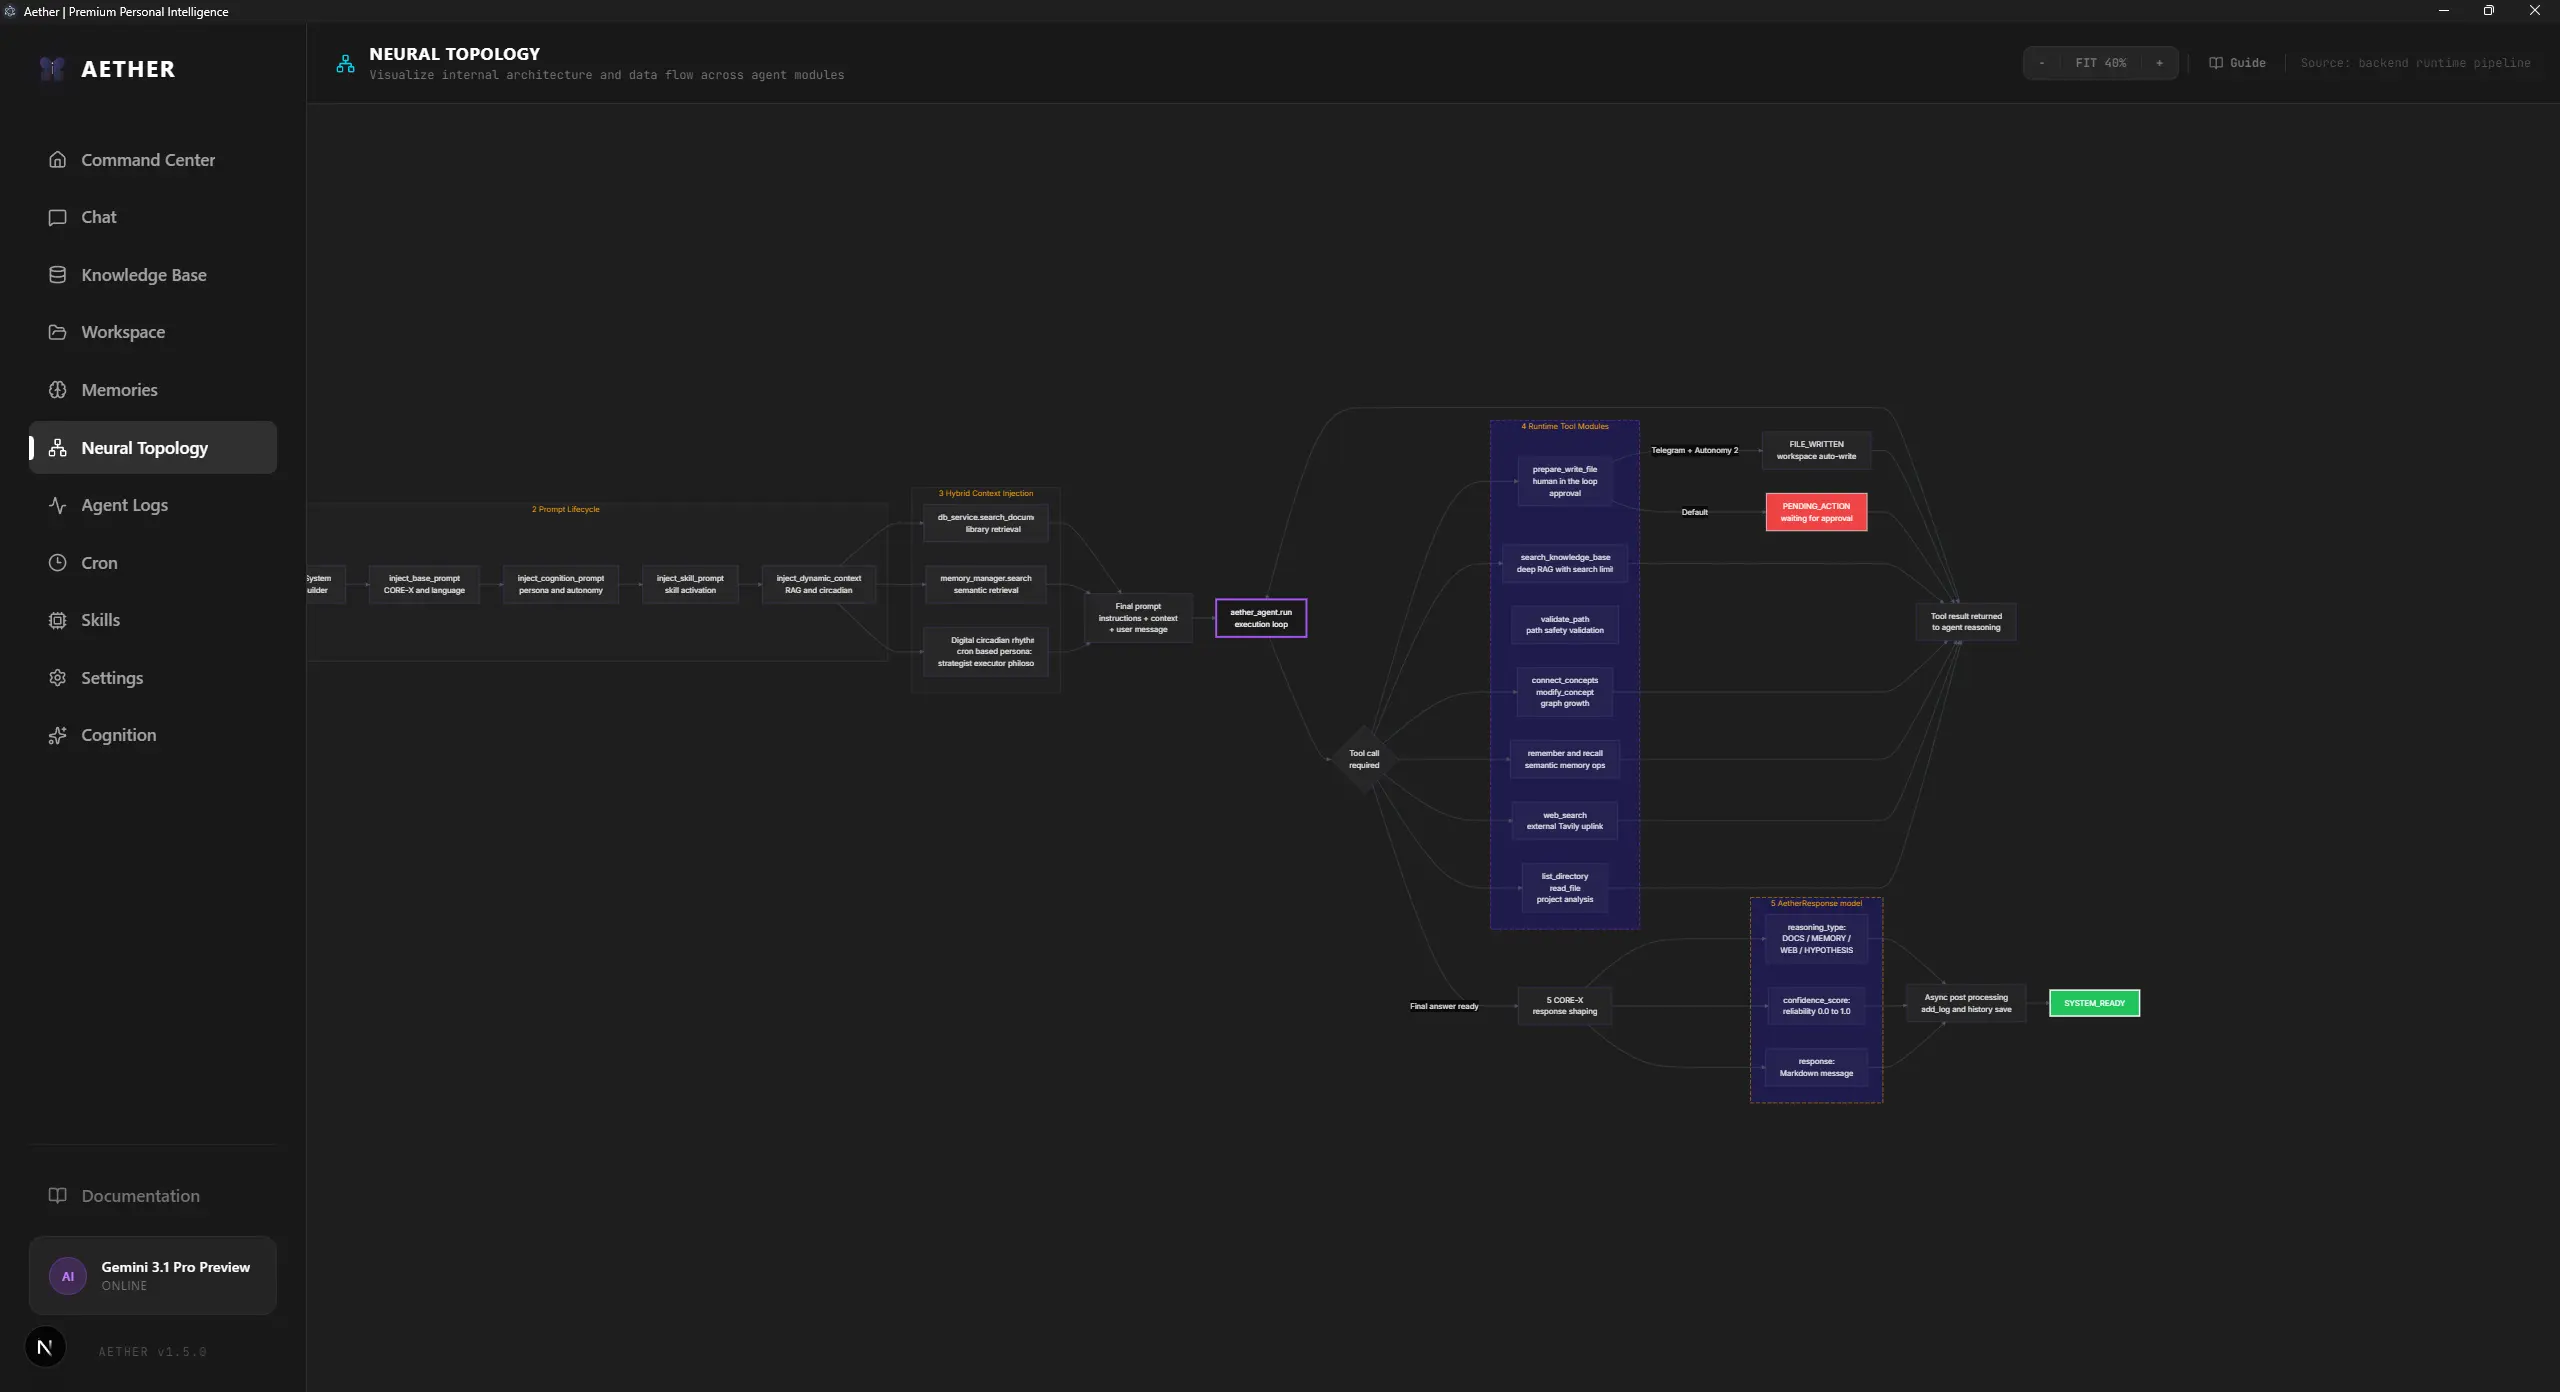Click the reasoning_type node
Image resolution: width=2560 pixels, height=1392 pixels.
pyautogui.click(x=1816, y=939)
